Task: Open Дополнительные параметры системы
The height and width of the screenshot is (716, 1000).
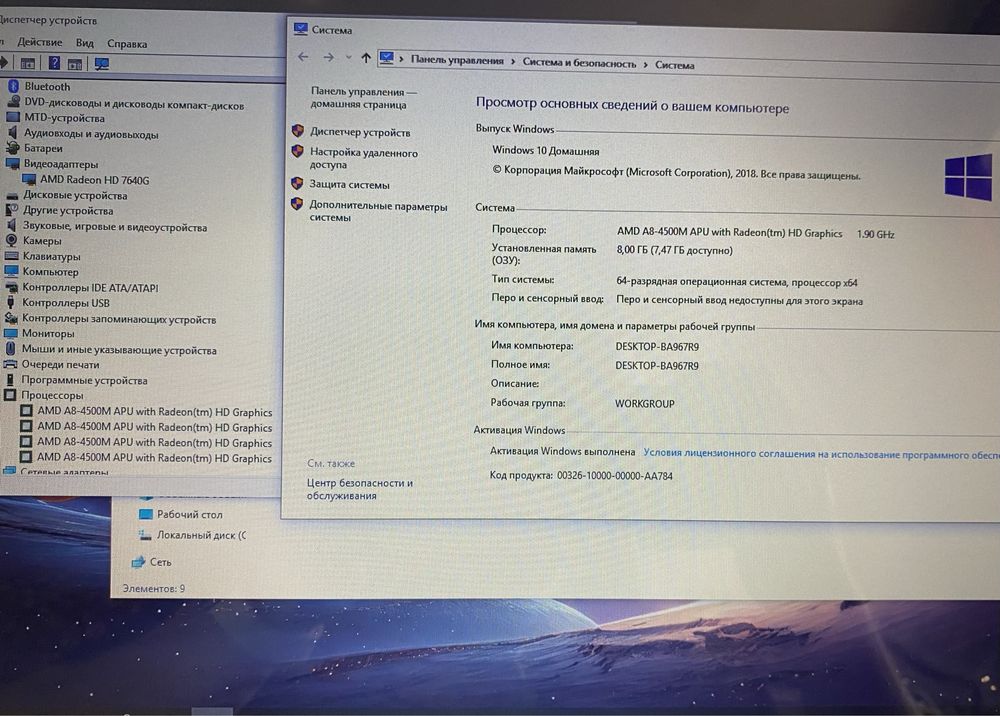Action: tap(378, 211)
